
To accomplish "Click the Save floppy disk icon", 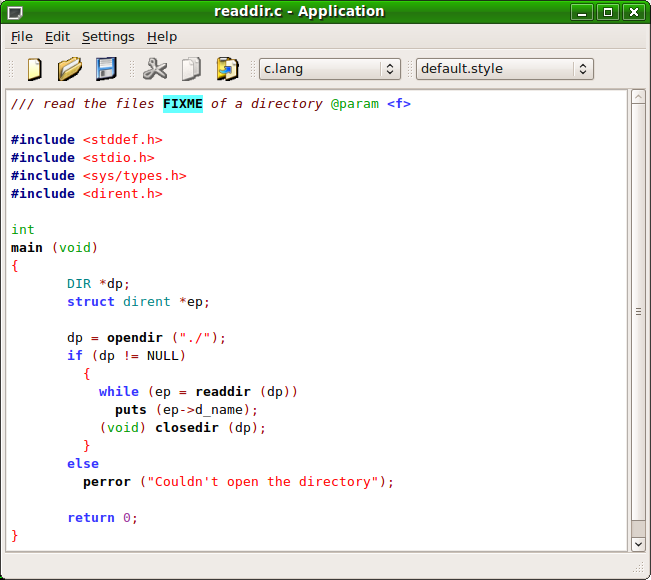I will (106, 69).
